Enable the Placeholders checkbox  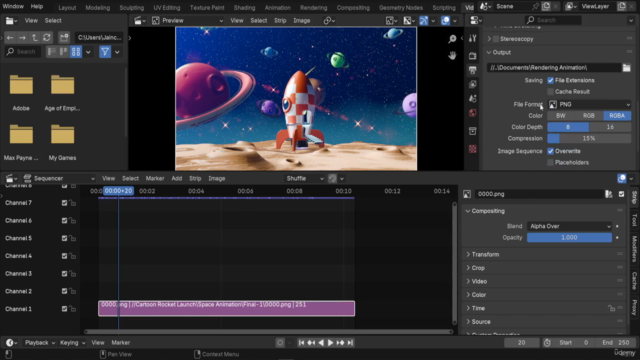click(551, 162)
